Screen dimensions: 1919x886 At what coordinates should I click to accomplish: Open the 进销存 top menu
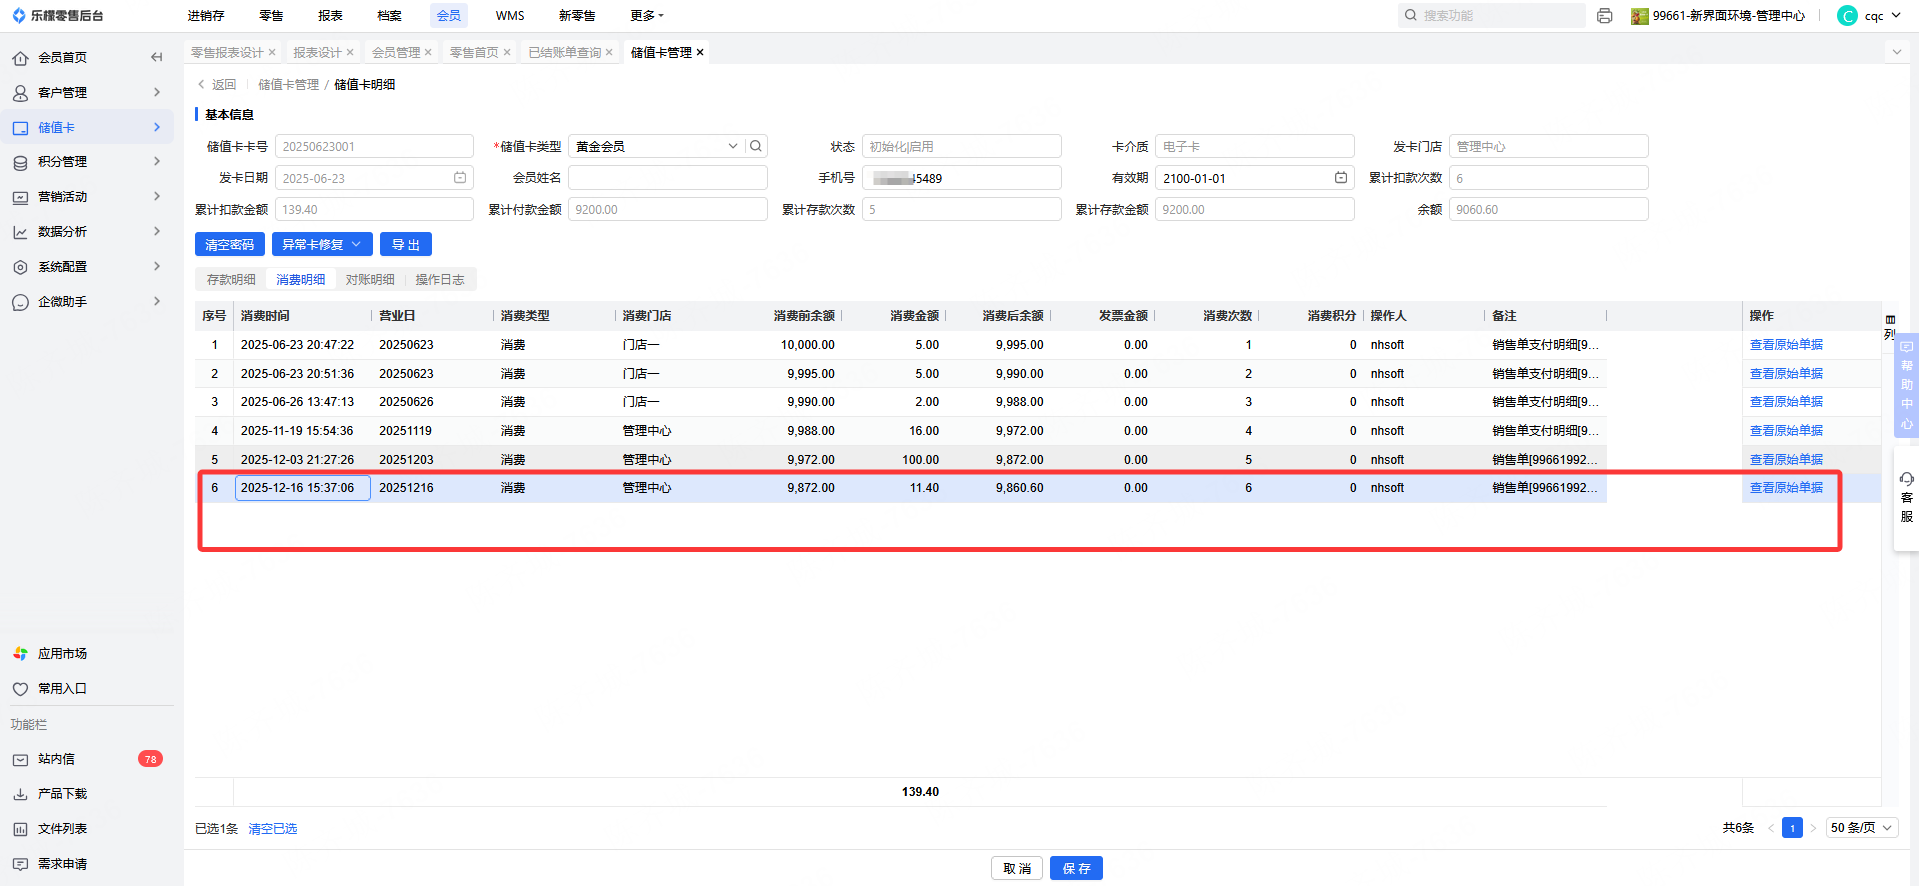[x=206, y=16]
